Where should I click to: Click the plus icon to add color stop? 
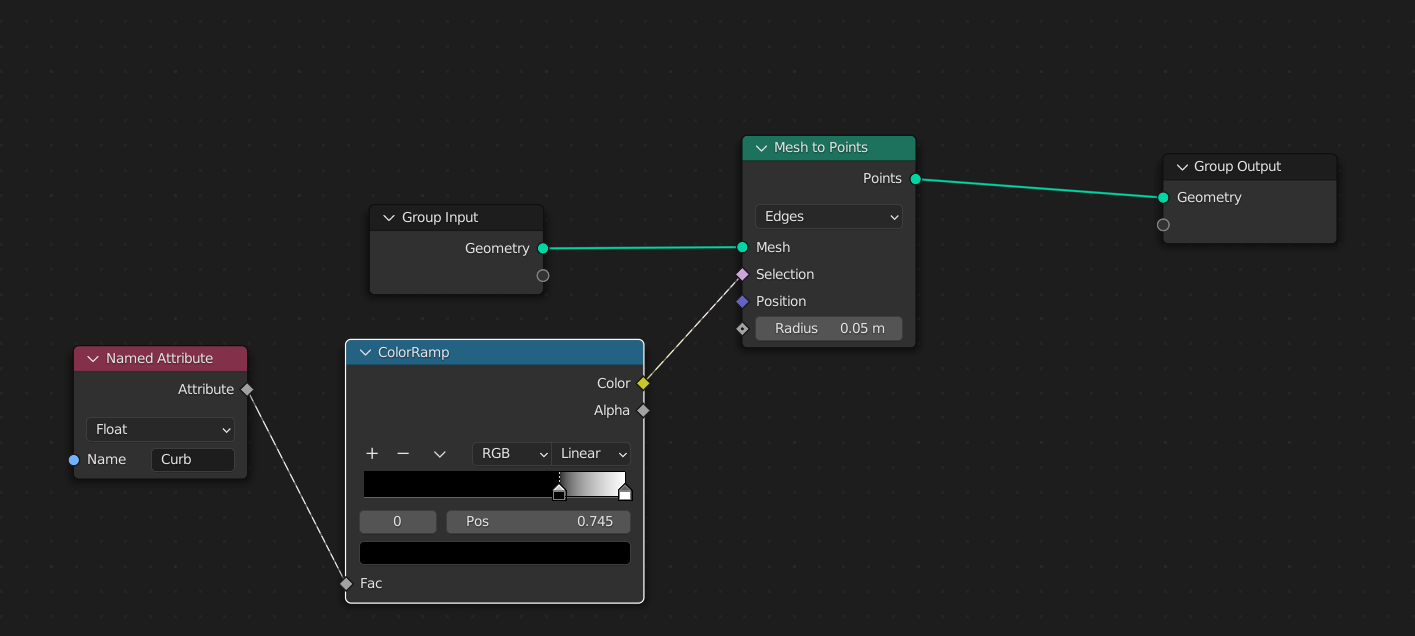click(372, 453)
